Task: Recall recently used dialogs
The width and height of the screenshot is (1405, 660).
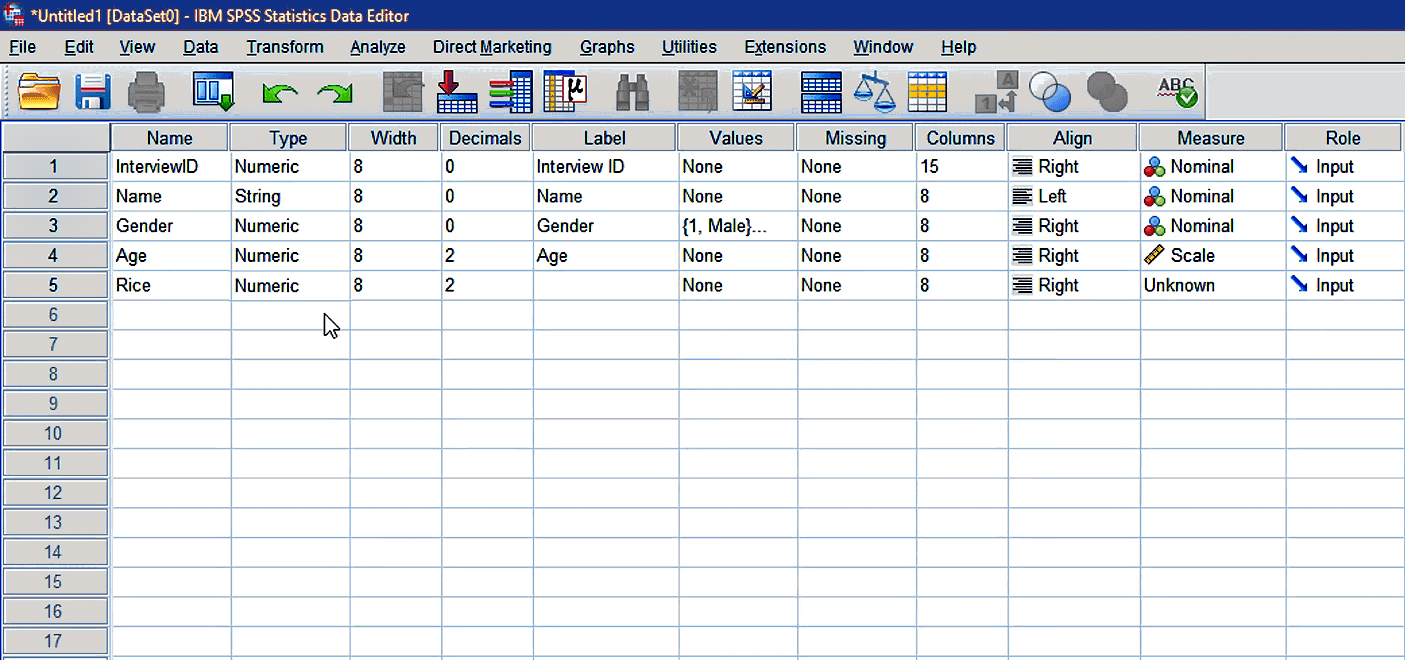Action: click(212, 91)
